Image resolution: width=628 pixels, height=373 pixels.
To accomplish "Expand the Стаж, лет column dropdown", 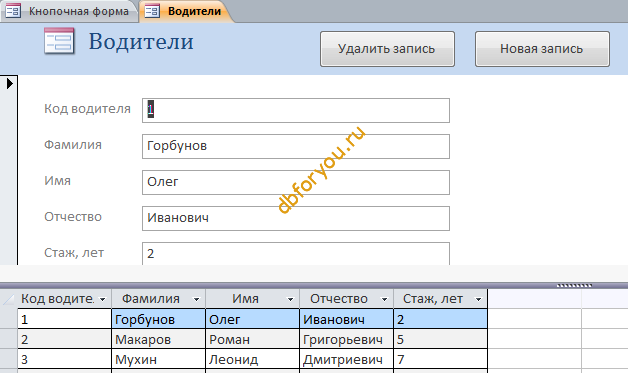I will click(479, 299).
